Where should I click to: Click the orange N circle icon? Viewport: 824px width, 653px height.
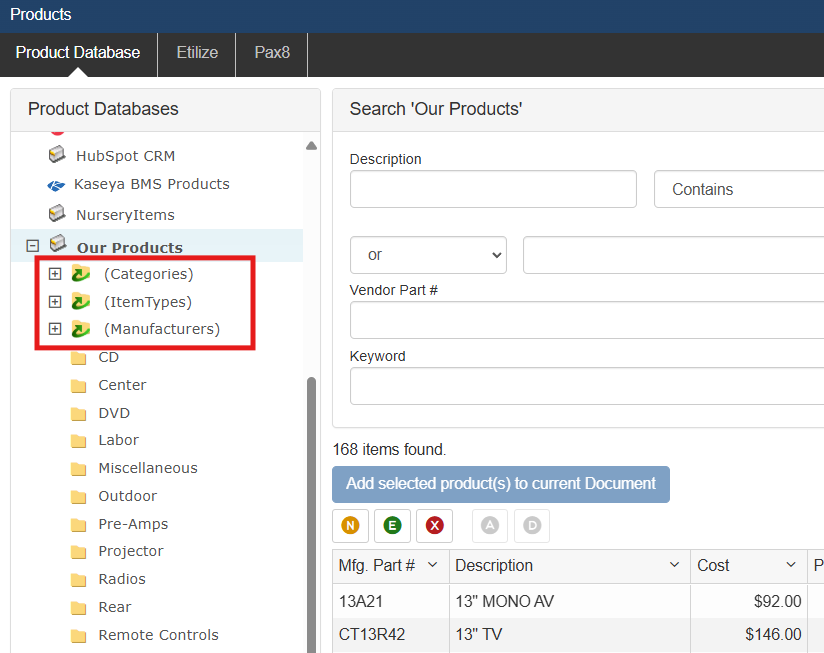(350, 526)
